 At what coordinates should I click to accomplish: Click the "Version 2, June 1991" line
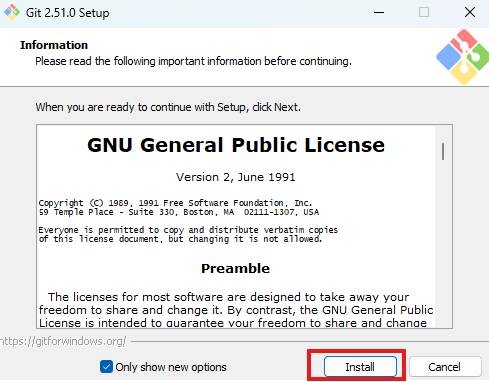tap(236, 177)
